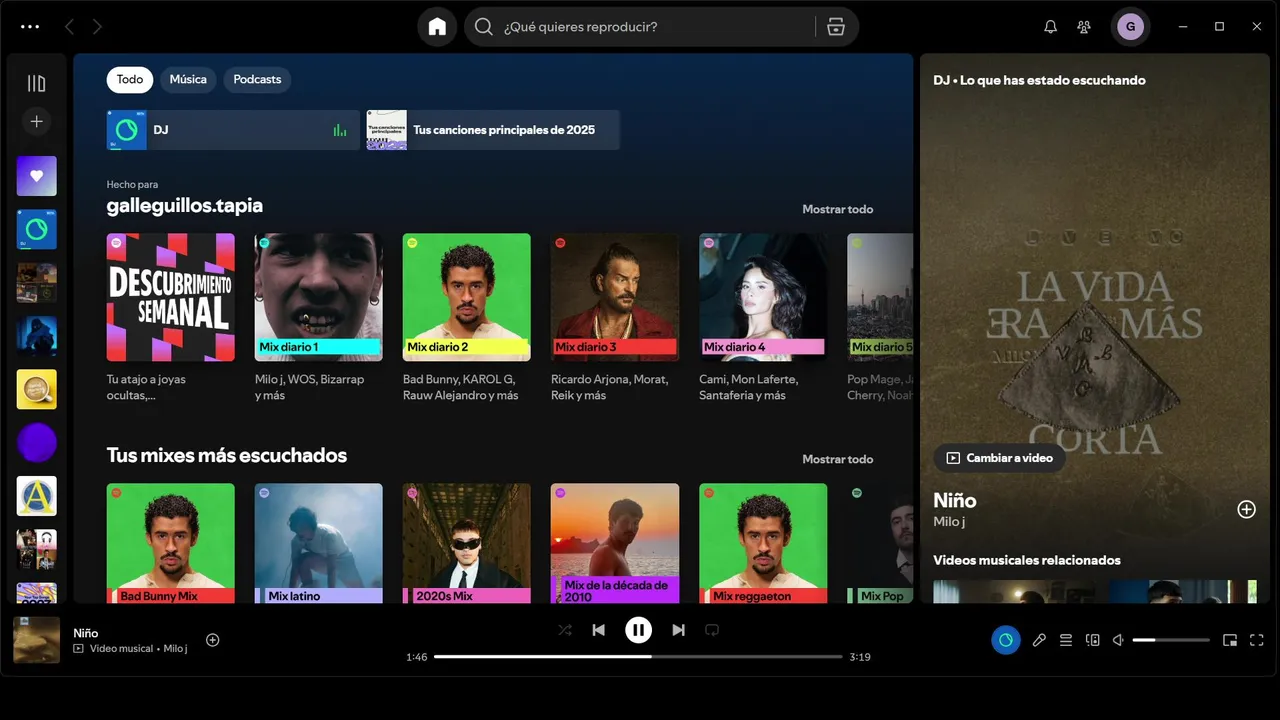1280x720 pixels.
Task: Click 'DJ • Lo que has estado escuchando' header
Action: coord(1039,80)
